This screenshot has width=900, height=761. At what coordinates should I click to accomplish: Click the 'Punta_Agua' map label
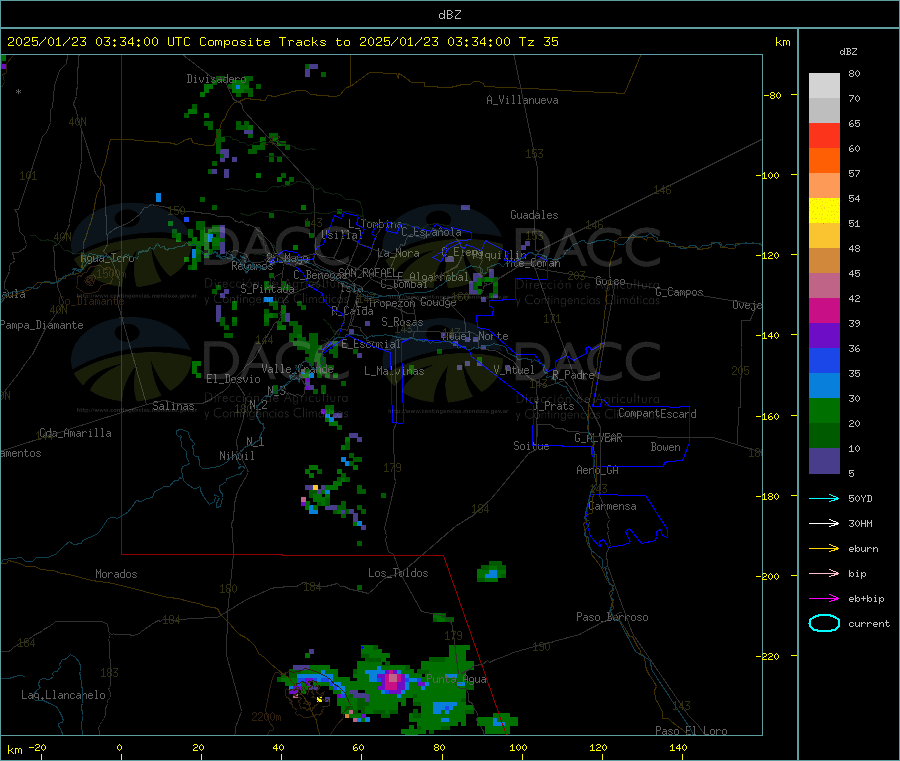[456, 679]
